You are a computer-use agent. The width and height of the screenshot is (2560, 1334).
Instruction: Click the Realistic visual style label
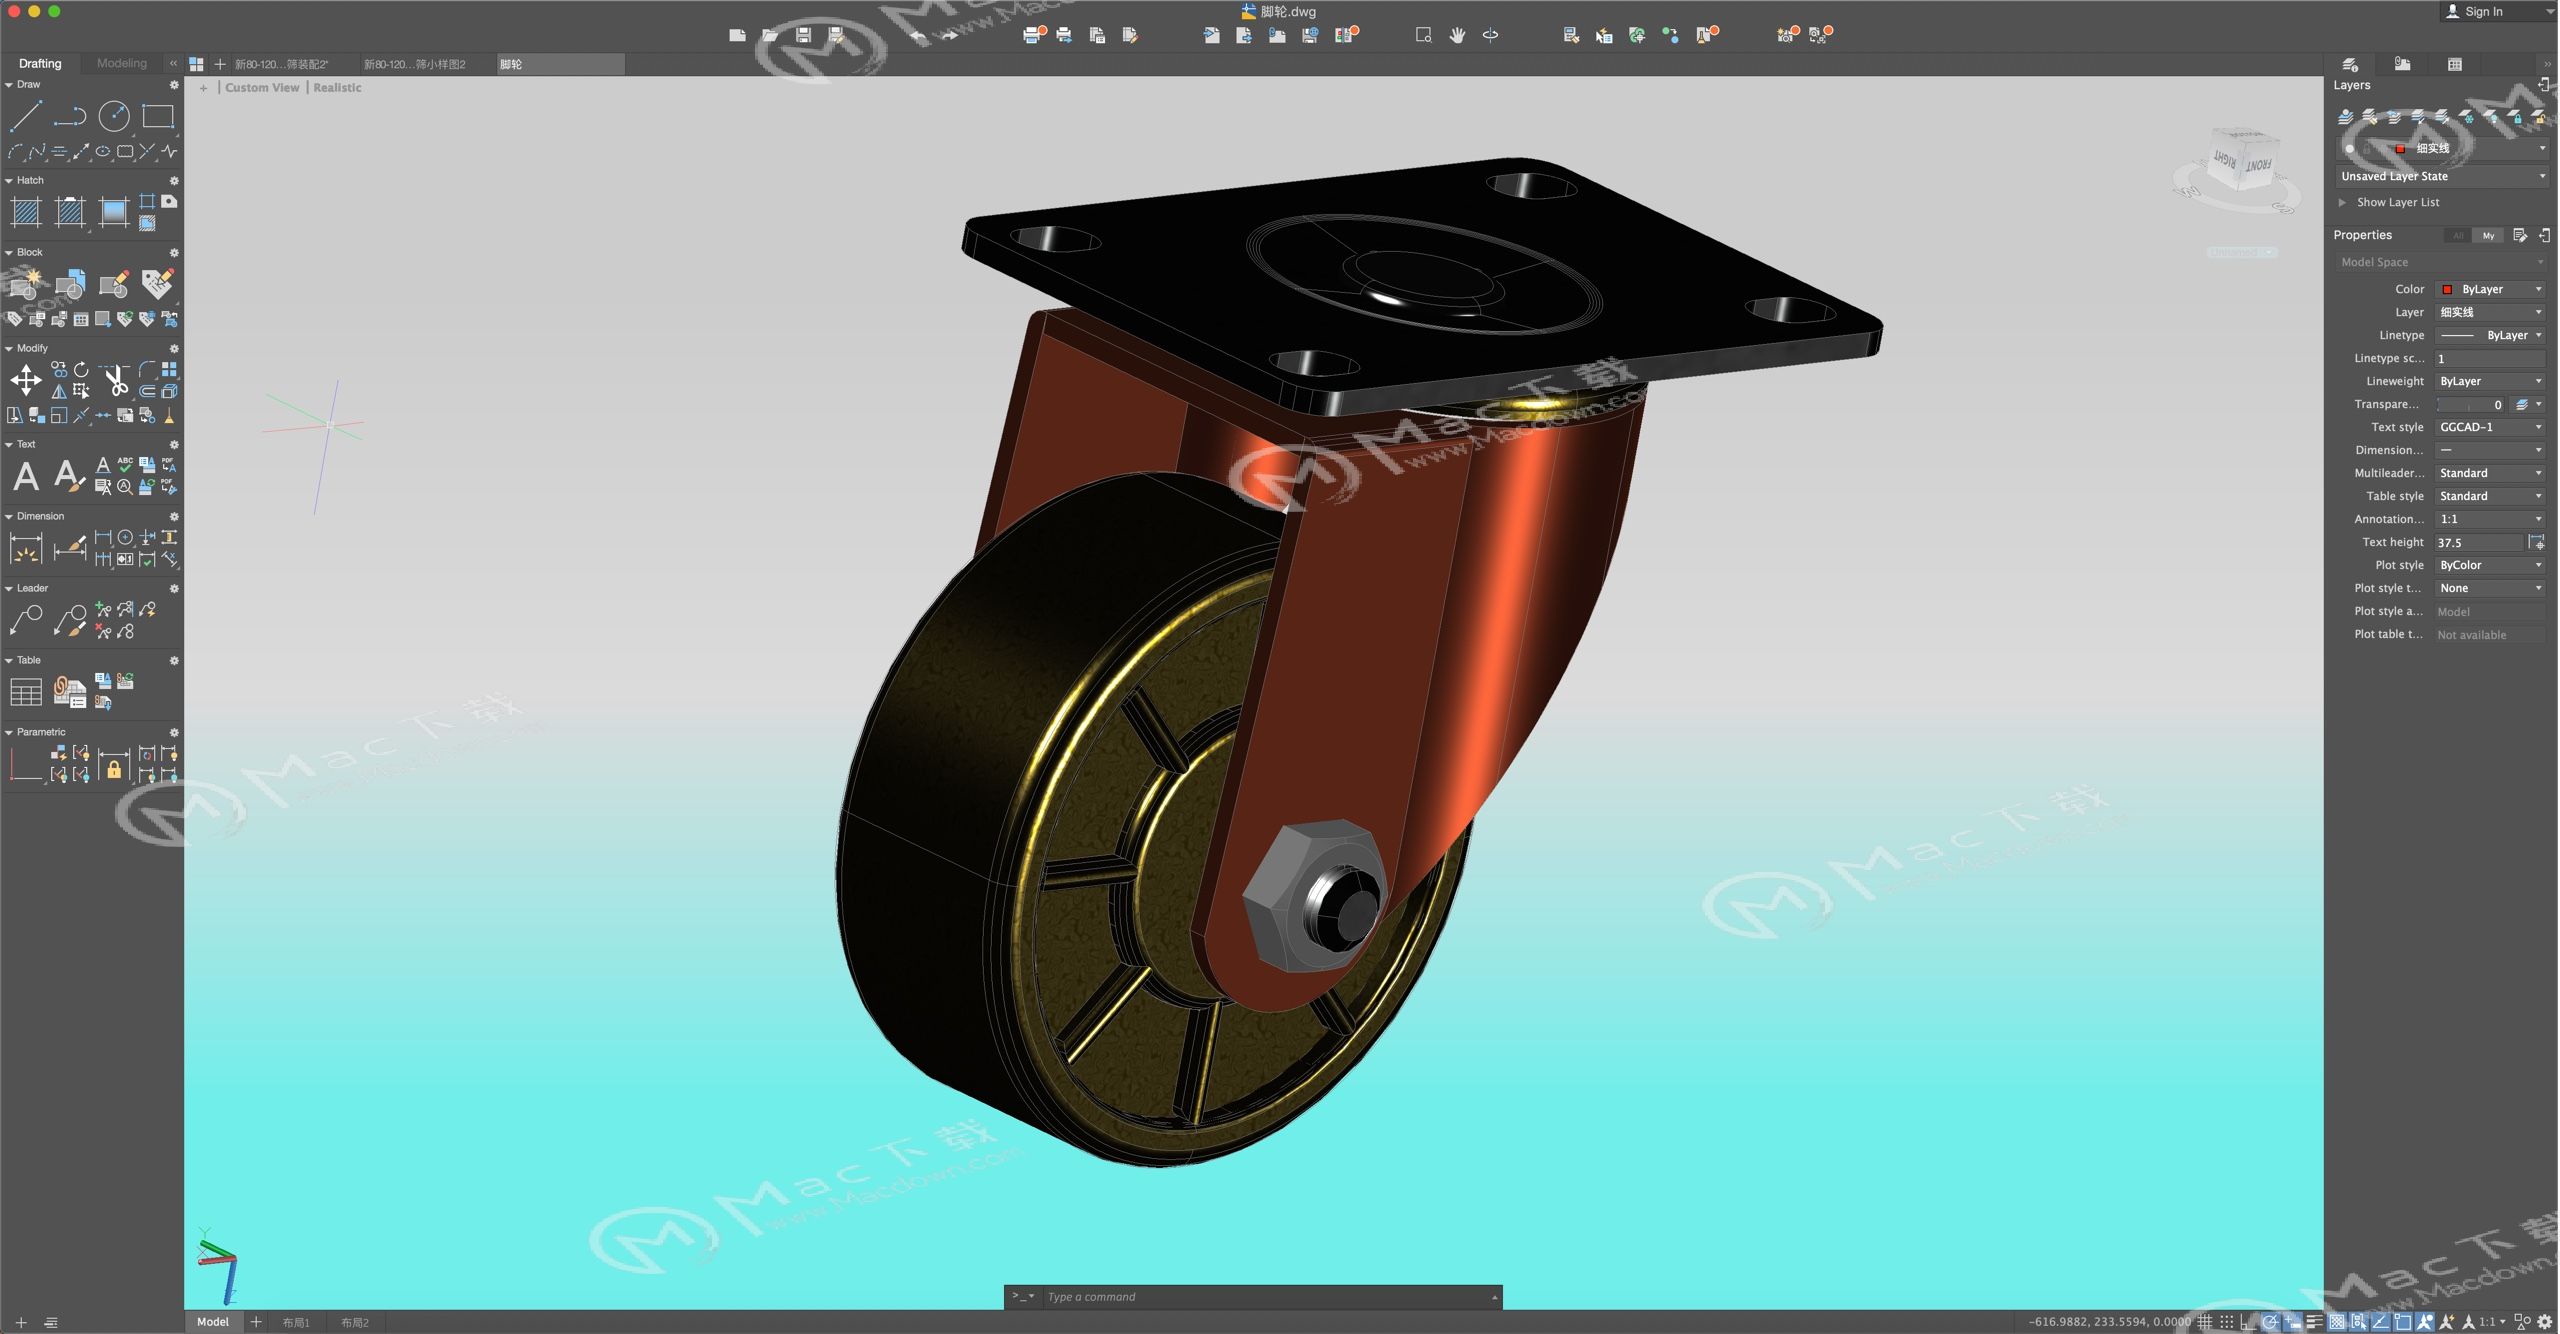[x=337, y=88]
